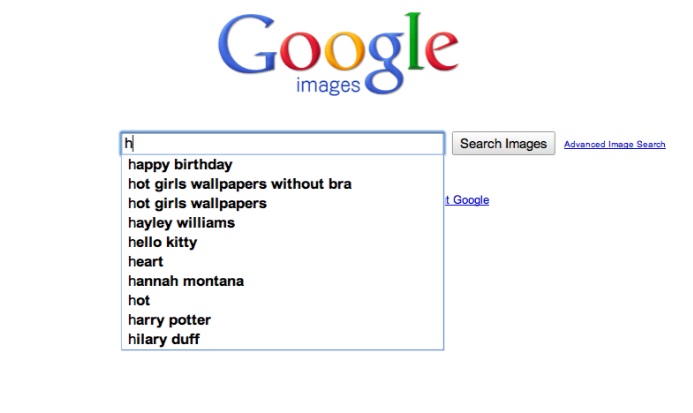Click the red letter 'e' in Google logo
Screen dimensions: 693x413
click(439, 57)
